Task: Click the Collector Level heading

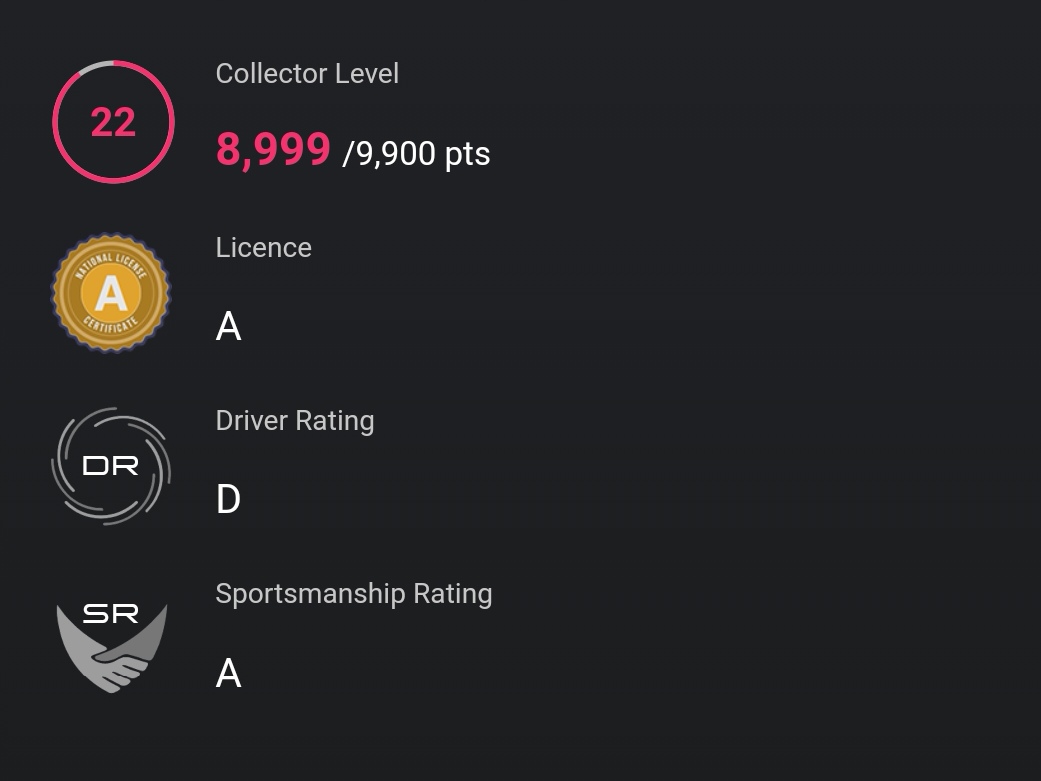Action: pos(307,74)
